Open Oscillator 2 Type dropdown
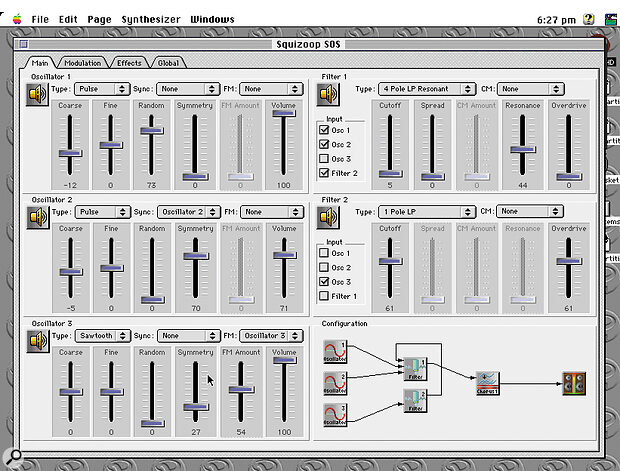Viewport: 620px width, 471px height. (103, 212)
